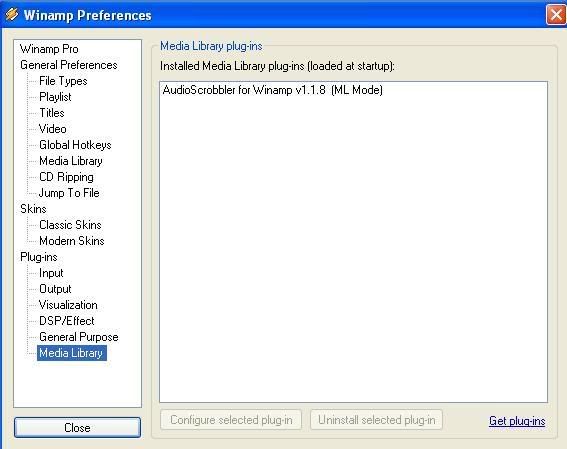
Task: Select Winamp Pro in the preferences tree
Action: pyautogui.click(x=49, y=49)
